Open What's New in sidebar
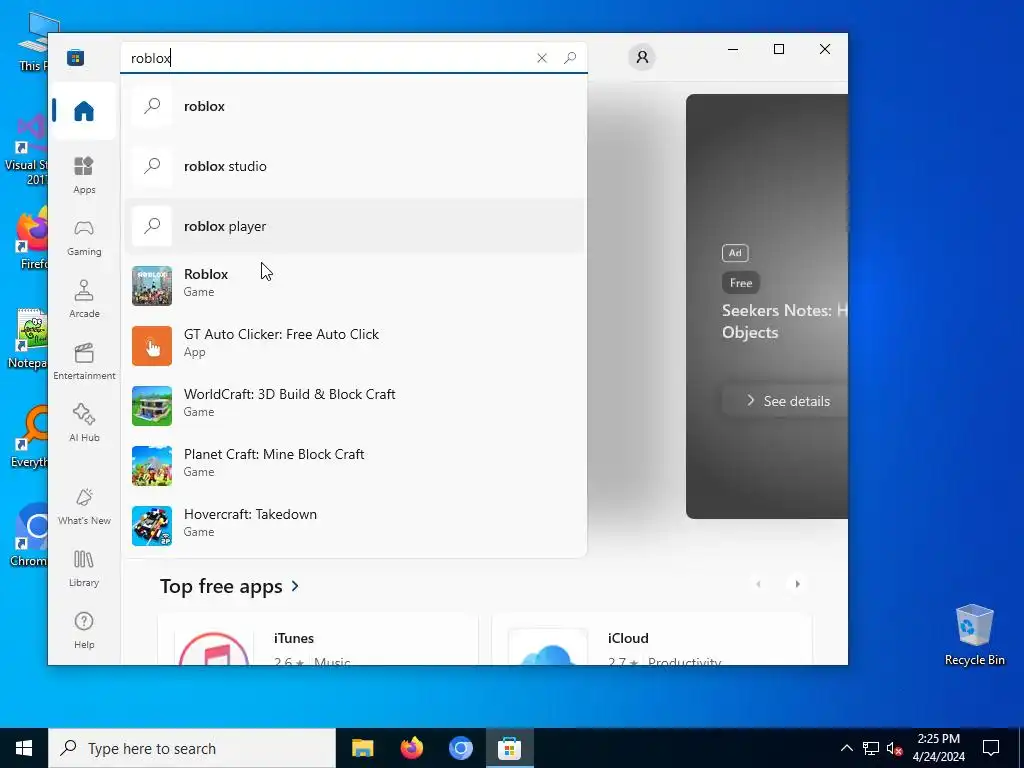This screenshot has width=1024, height=768. (x=84, y=507)
